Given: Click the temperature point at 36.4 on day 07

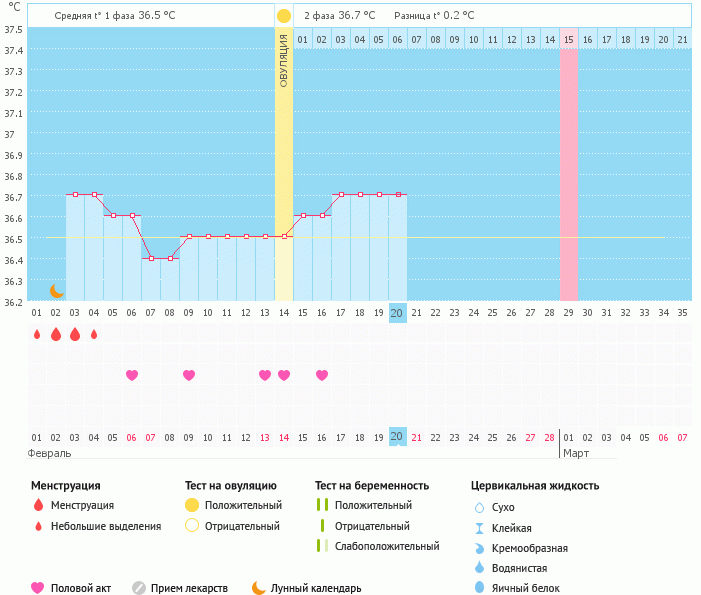Looking at the screenshot, I should [x=151, y=258].
